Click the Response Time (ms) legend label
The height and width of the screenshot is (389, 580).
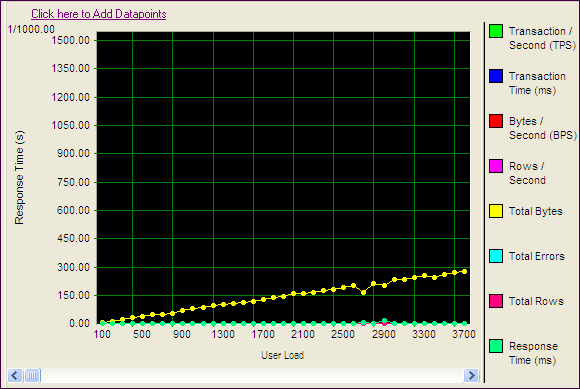533,353
